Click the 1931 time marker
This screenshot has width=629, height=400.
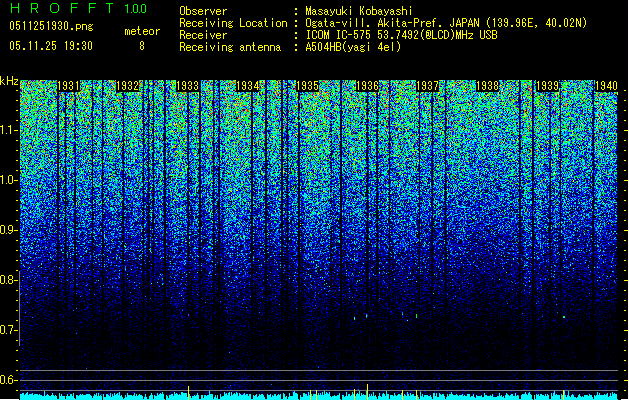click(x=68, y=86)
